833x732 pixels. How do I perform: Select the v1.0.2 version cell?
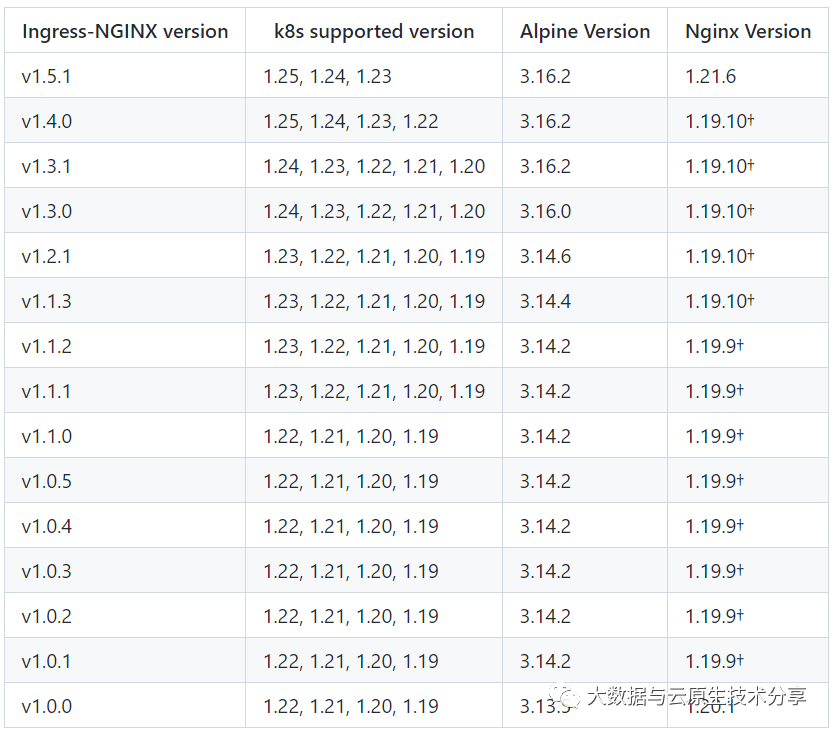[x=125, y=615]
